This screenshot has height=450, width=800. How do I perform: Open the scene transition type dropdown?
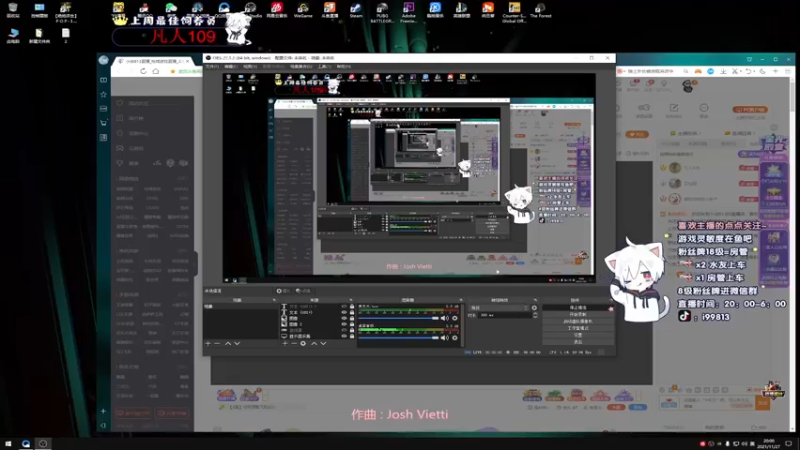[x=499, y=308]
